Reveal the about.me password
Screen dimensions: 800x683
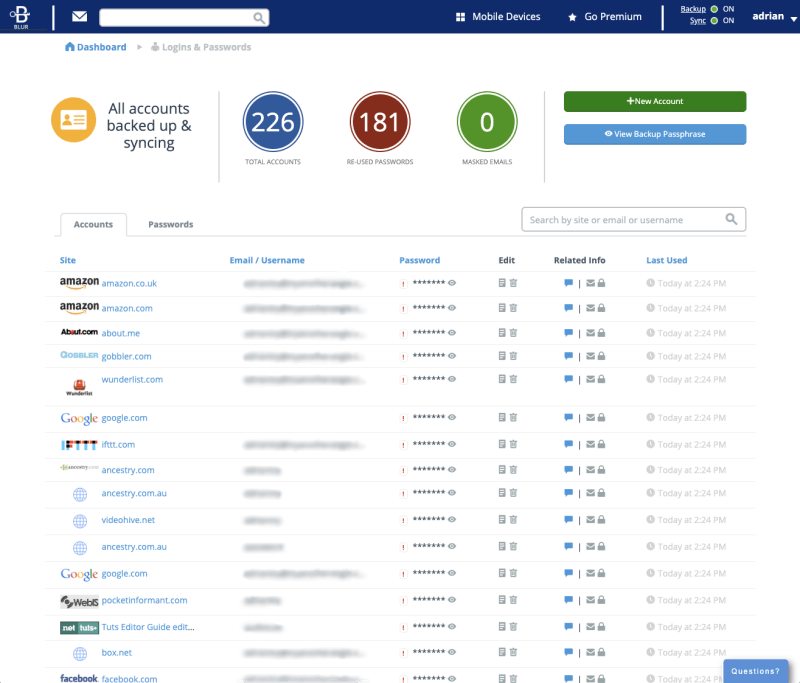(x=452, y=333)
